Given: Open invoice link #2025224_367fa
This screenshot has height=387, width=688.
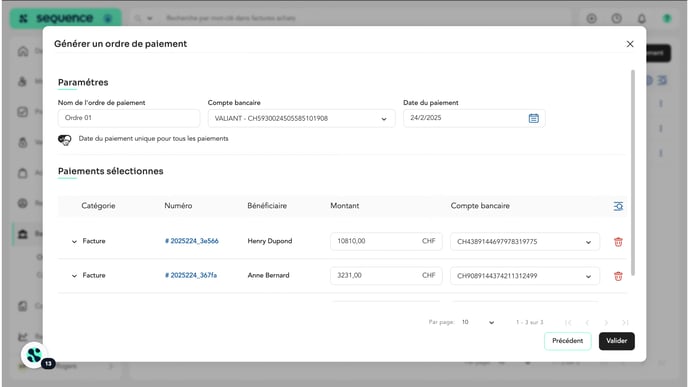Looking at the screenshot, I should pyautogui.click(x=191, y=275).
